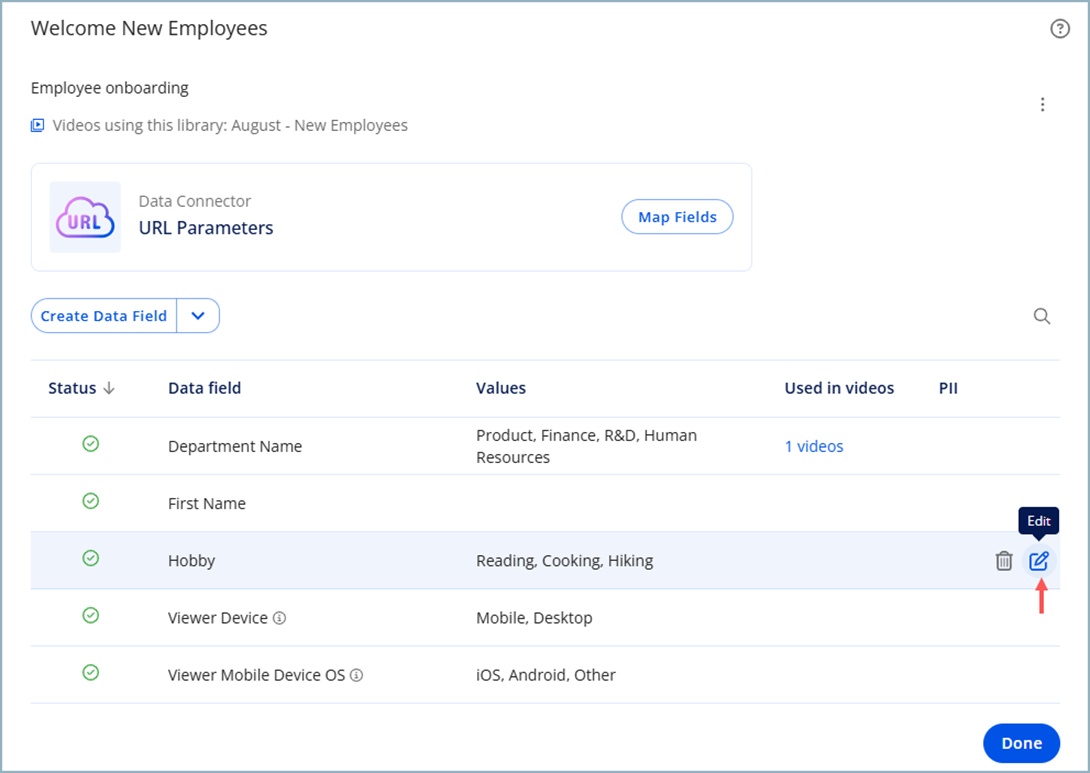This screenshot has height=773, width=1090.
Task: Expand the Create Data Field dropdown arrow
Action: [198, 316]
